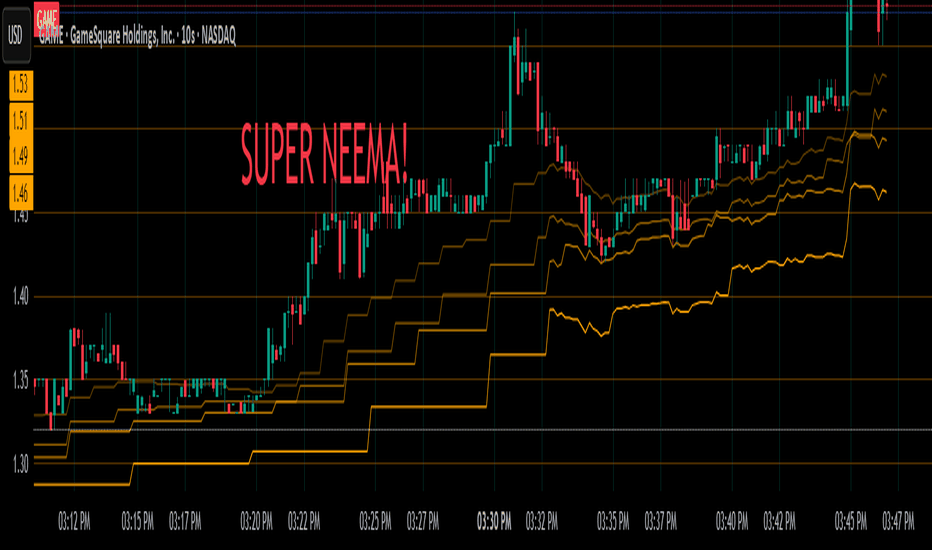
Task: Click the 03:45 PM time label
Action: click(851, 522)
